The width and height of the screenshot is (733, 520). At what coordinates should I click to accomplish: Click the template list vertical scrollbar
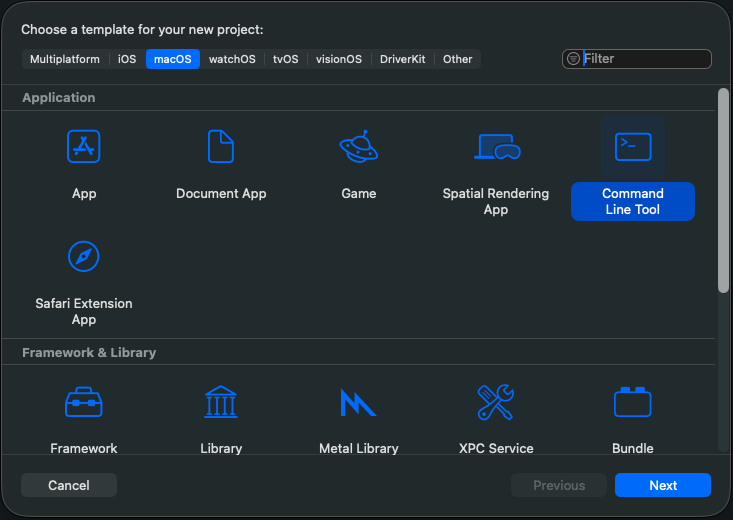pyautogui.click(x=723, y=190)
